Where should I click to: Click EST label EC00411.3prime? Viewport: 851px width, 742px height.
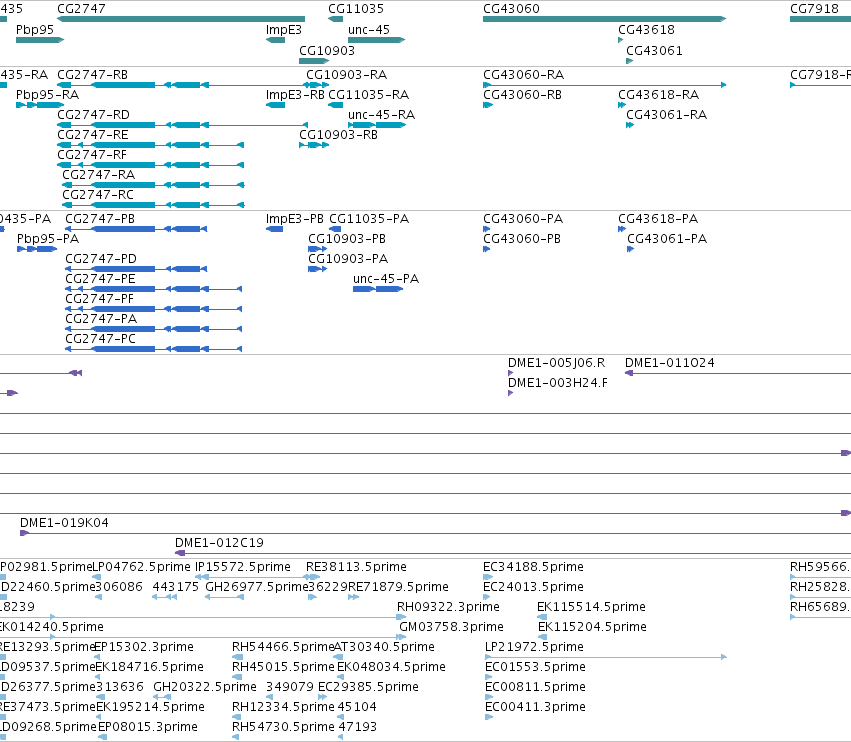535,707
